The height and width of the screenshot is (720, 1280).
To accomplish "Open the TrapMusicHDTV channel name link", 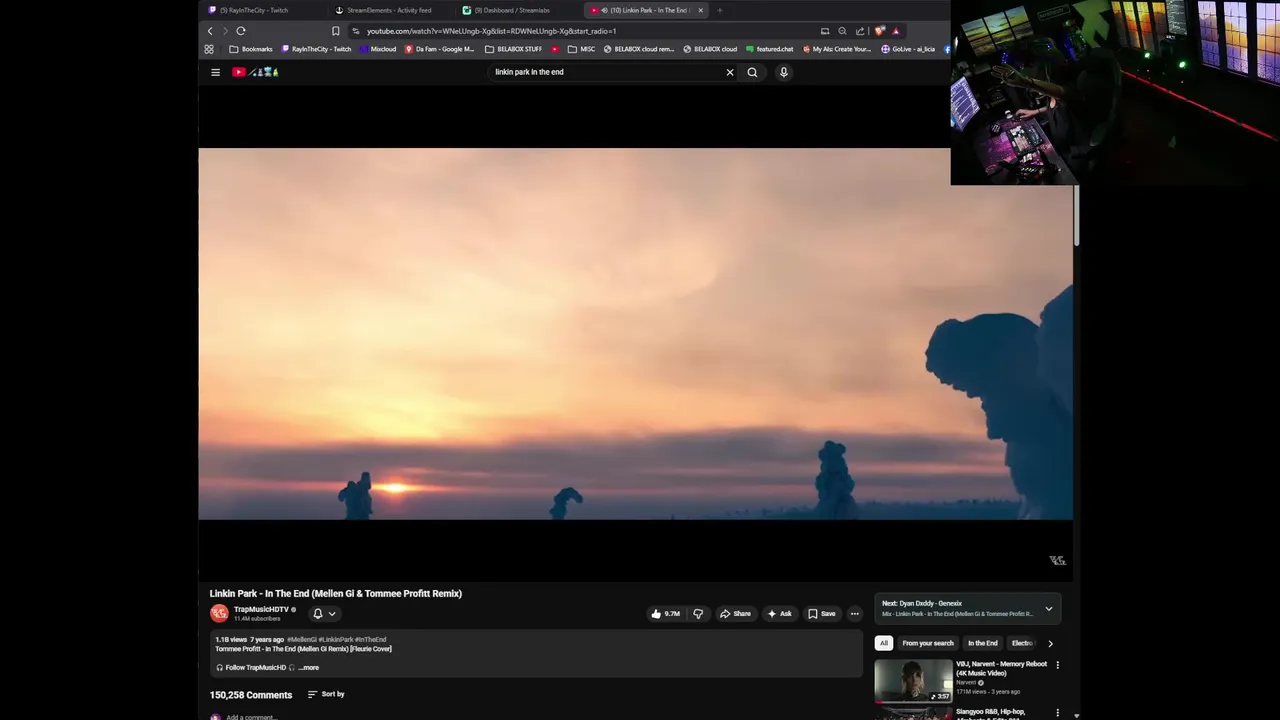I will point(261,609).
